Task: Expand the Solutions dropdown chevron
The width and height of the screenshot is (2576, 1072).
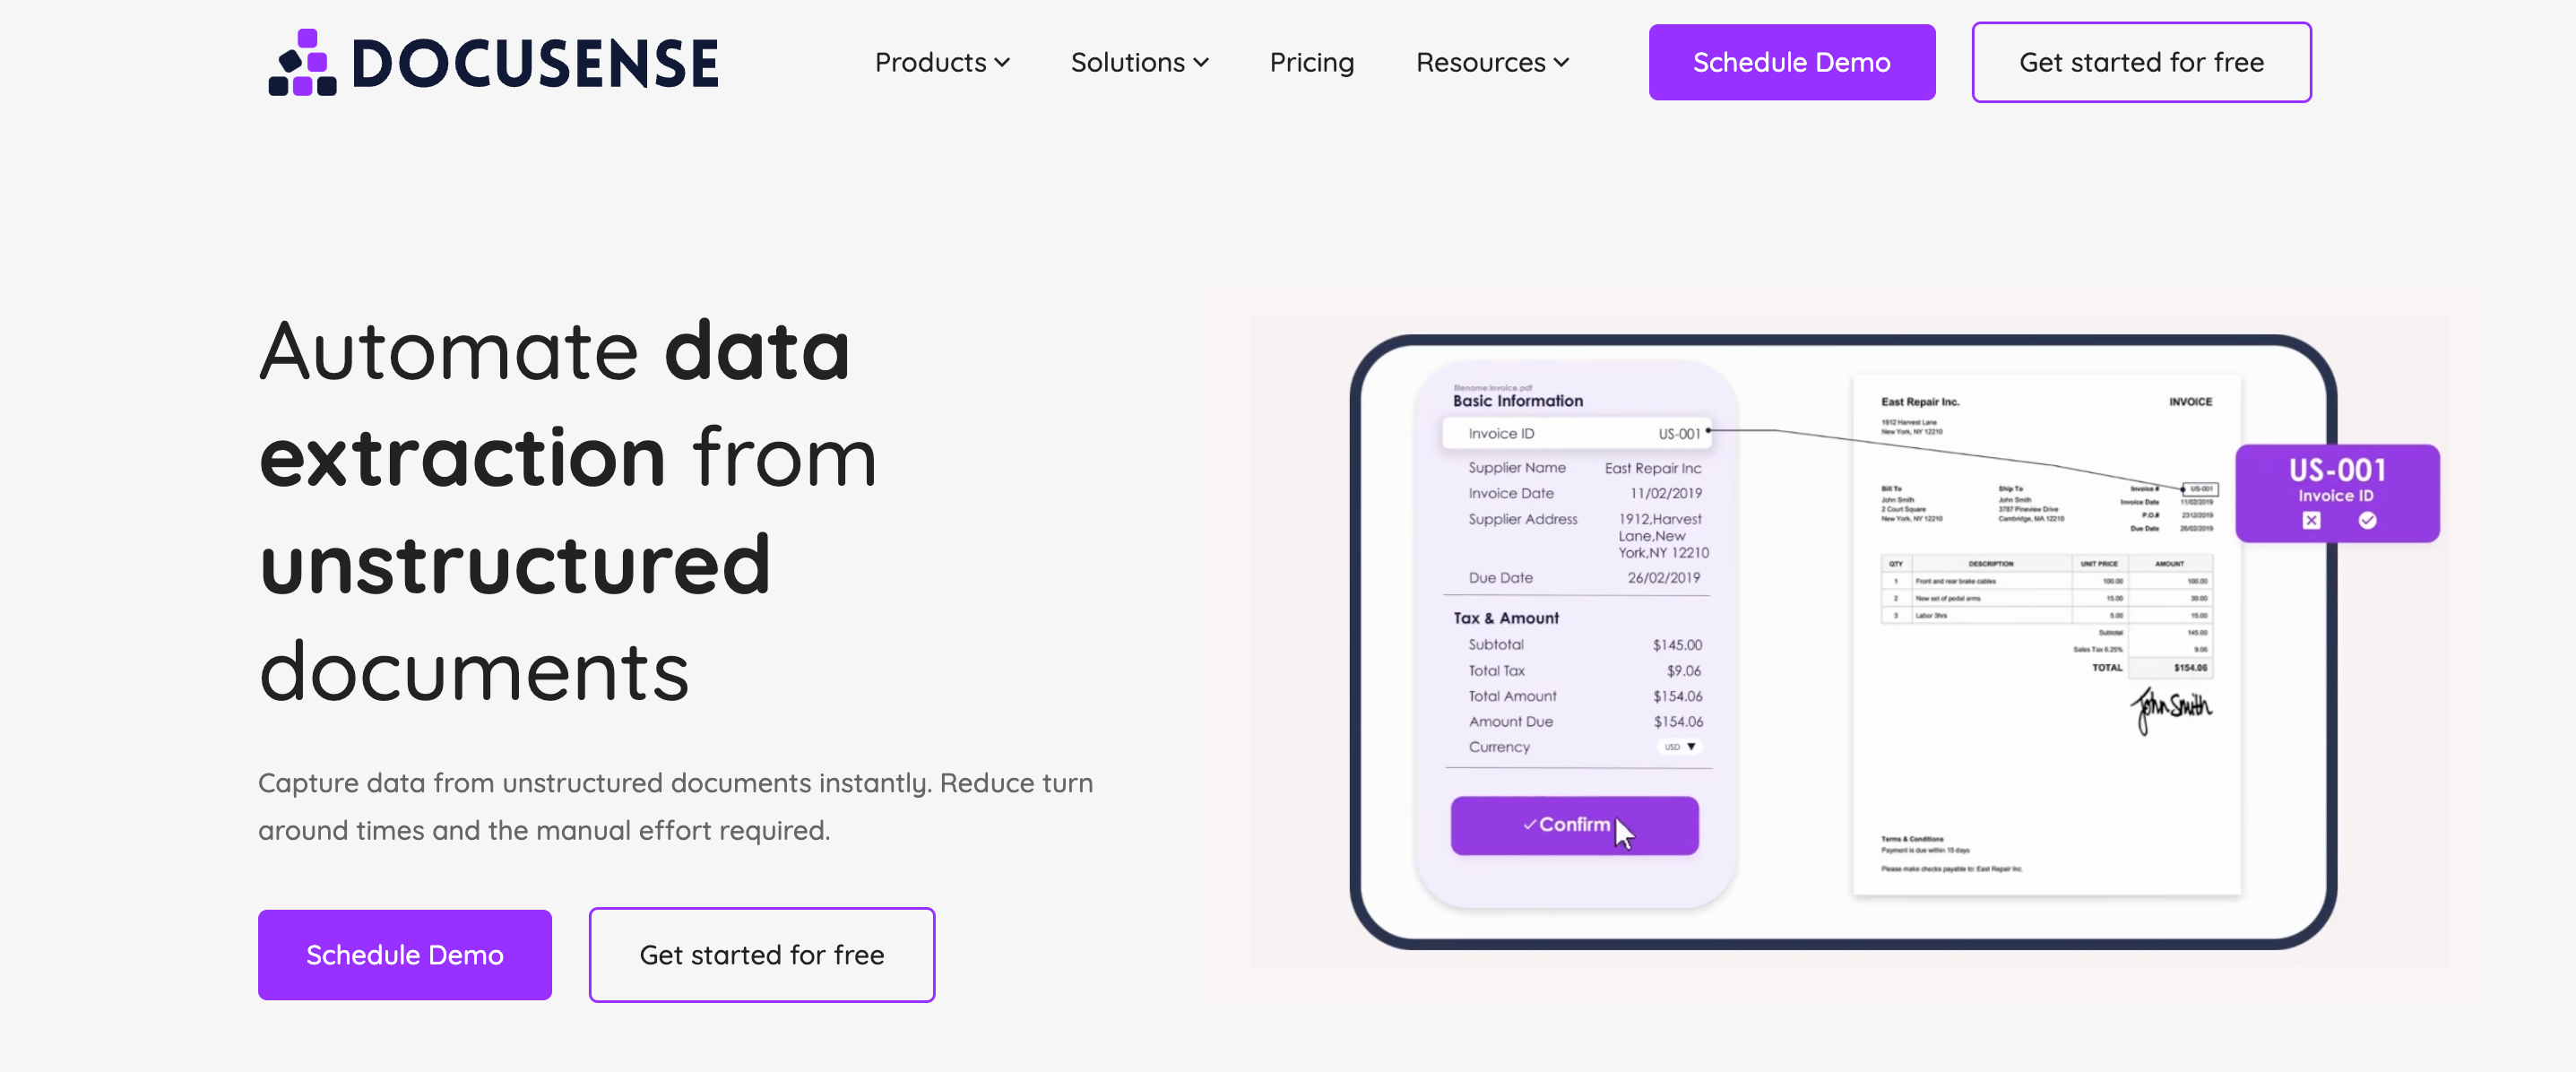Action: pyautogui.click(x=1201, y=63)
